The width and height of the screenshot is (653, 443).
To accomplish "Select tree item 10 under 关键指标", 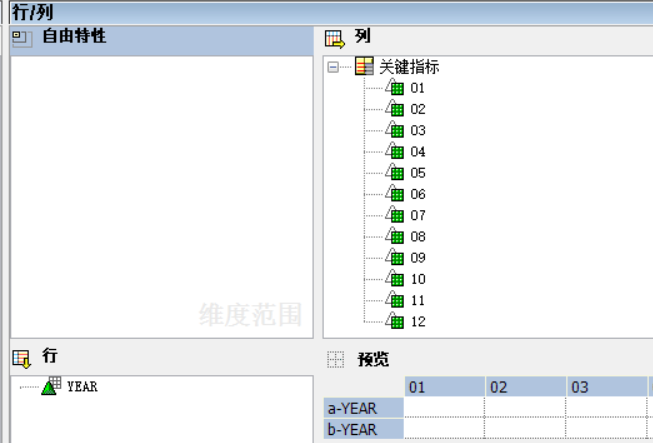I will point(417,279).
